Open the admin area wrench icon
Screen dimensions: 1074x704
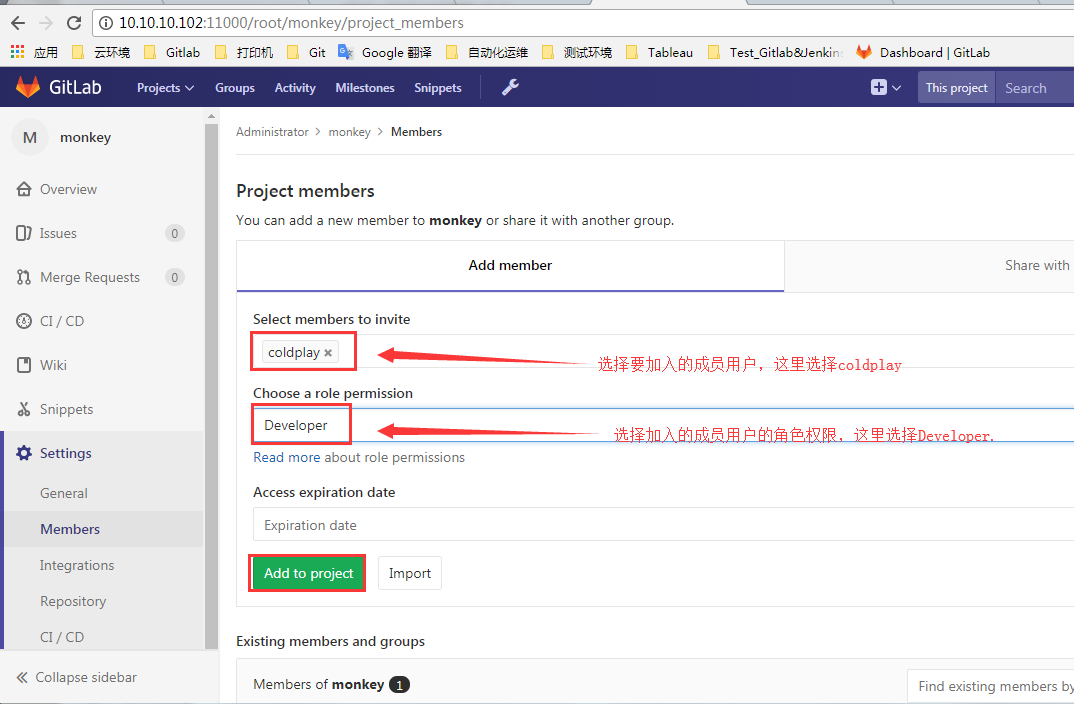[510, 87]
